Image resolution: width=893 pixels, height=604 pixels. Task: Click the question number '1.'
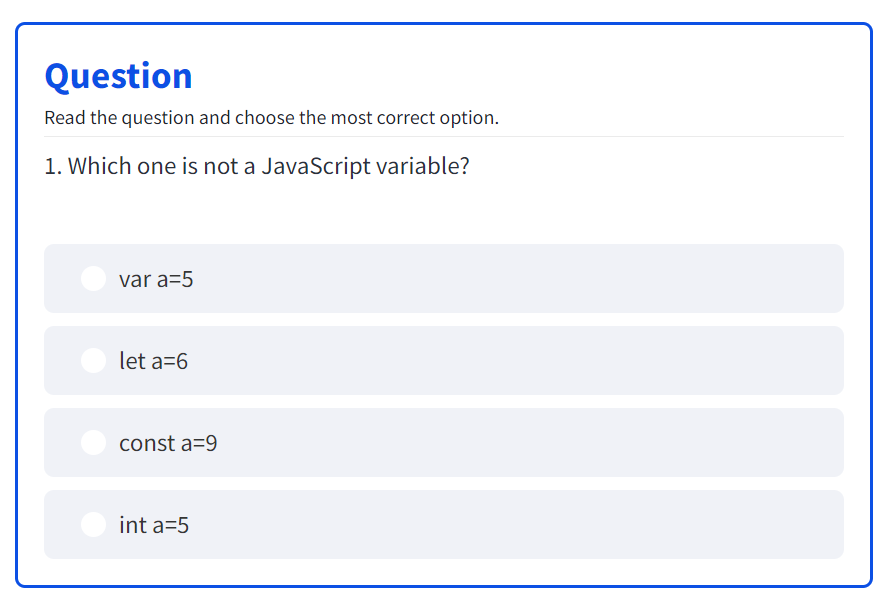tap(53, 166)
